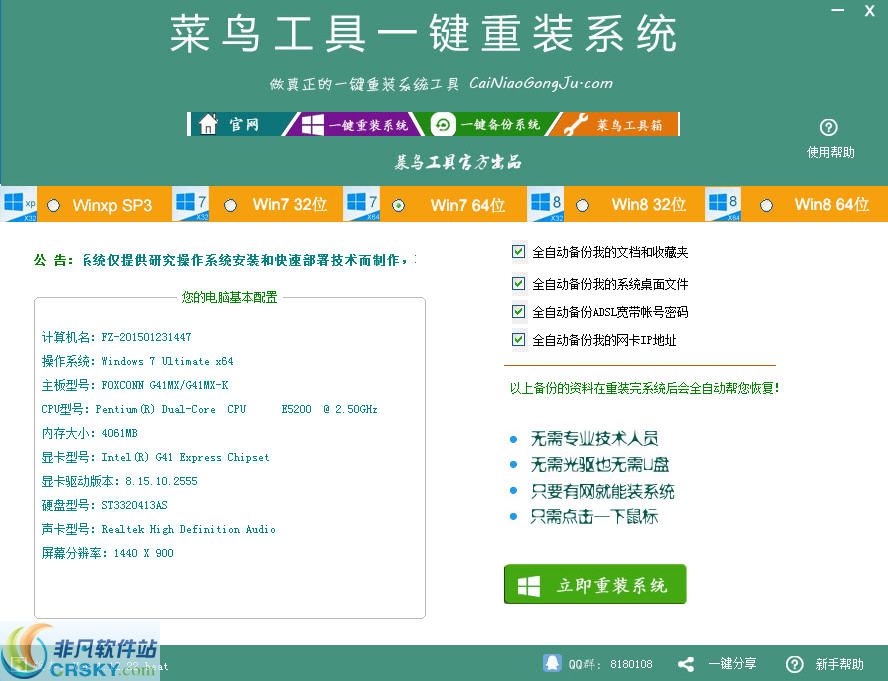Viewport: 888px width, 681px height.
Task: Uncheck 全自动备份我的文档和收藏夹 checkbox
Action: coord(518,252)
